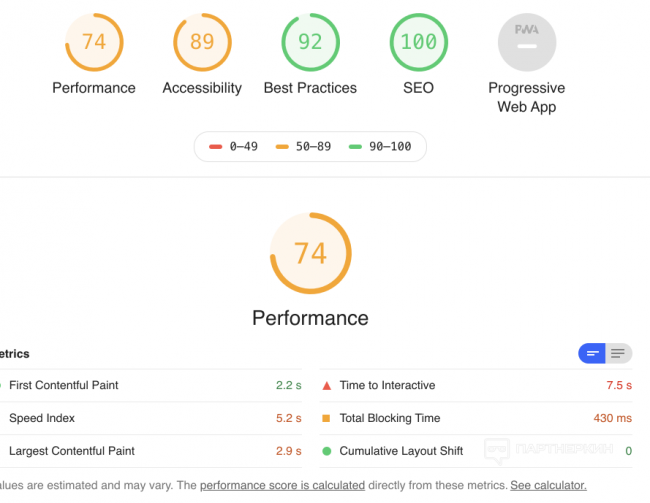
Task: Open the Best Practices gauge showing 92
Action: 310,42
